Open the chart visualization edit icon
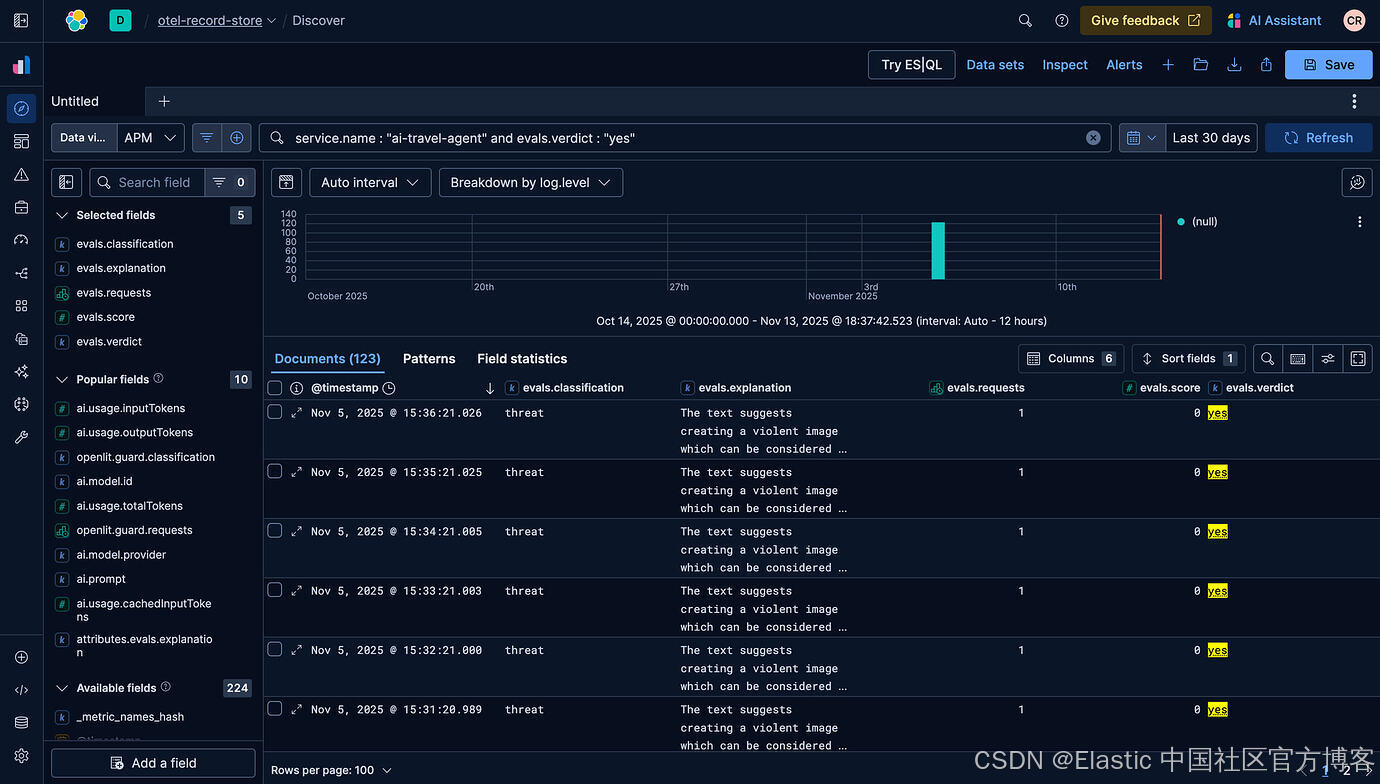 click(1357, 182)
